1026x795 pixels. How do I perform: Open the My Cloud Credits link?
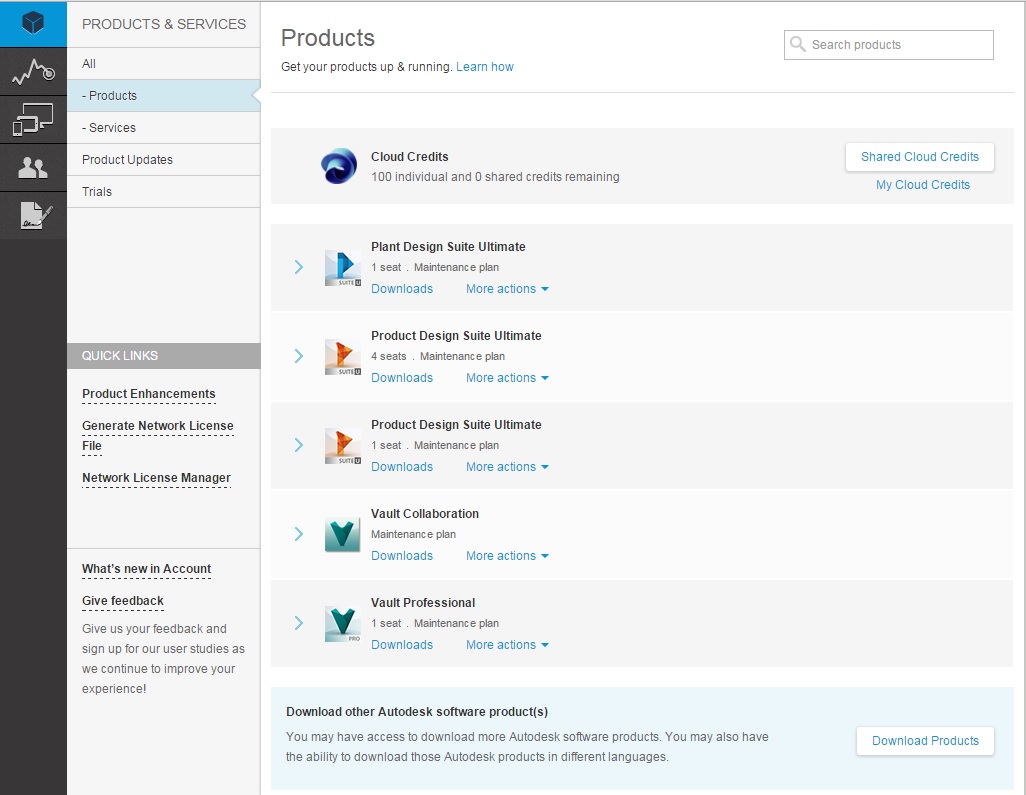tap(922, 185)
